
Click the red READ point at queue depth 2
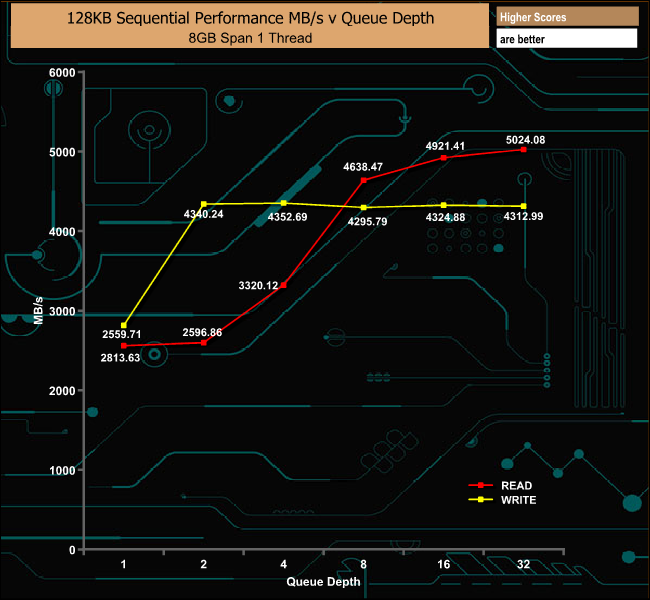(x=204, y=343)
